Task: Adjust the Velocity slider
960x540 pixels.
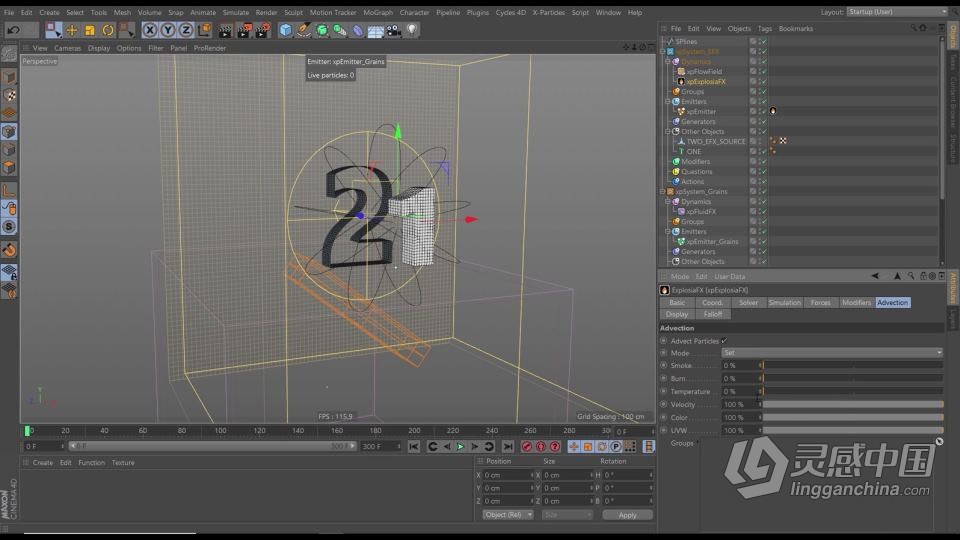Action: point(853,405)
